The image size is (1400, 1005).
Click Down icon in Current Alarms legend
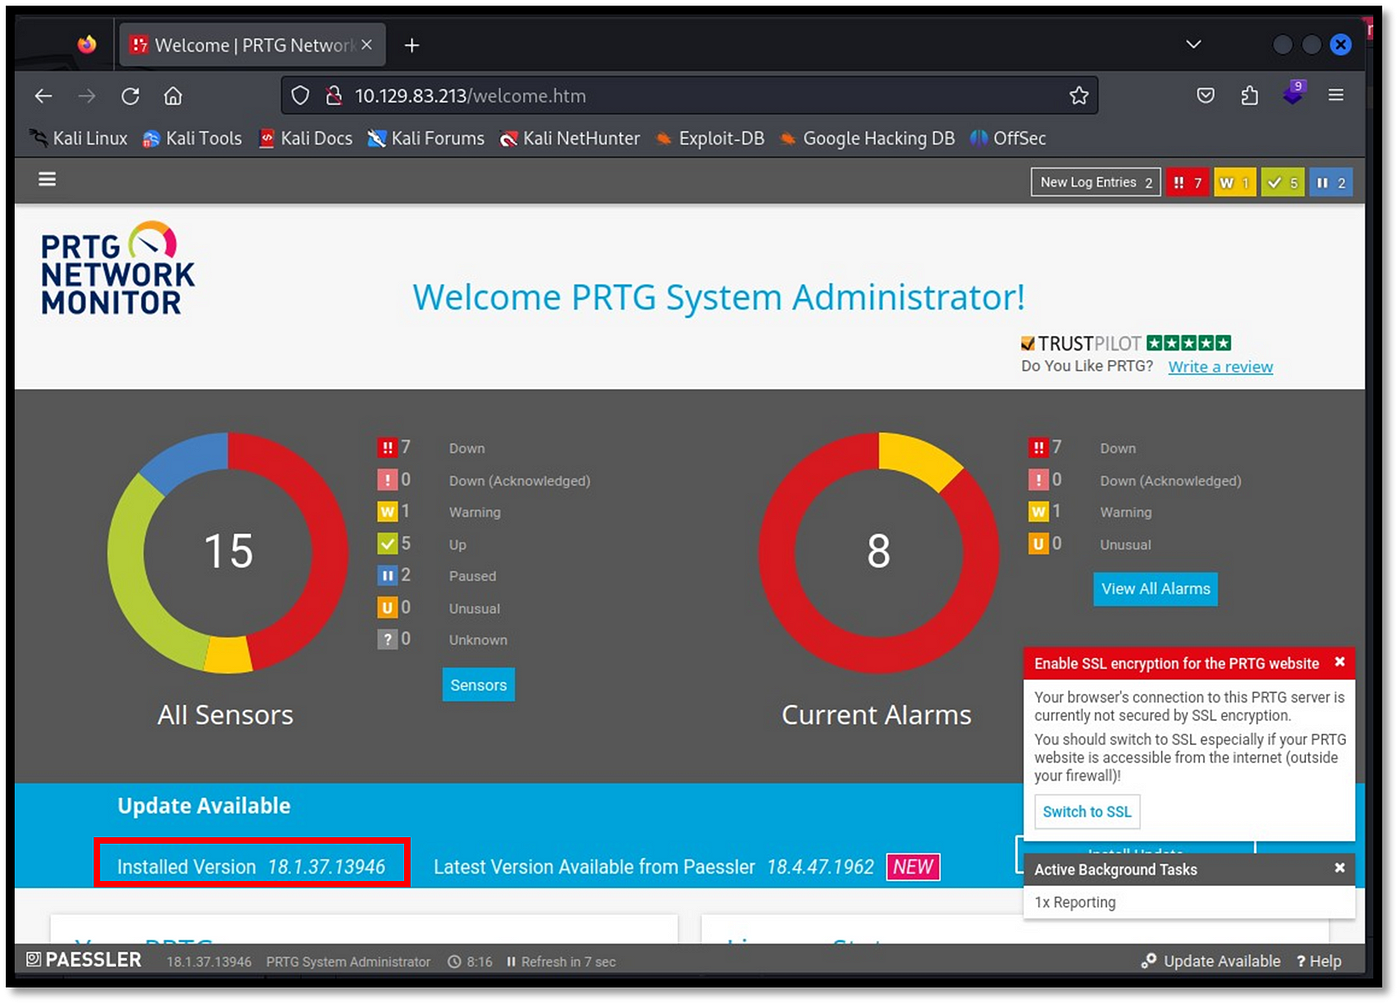[x=1039, y=448]
